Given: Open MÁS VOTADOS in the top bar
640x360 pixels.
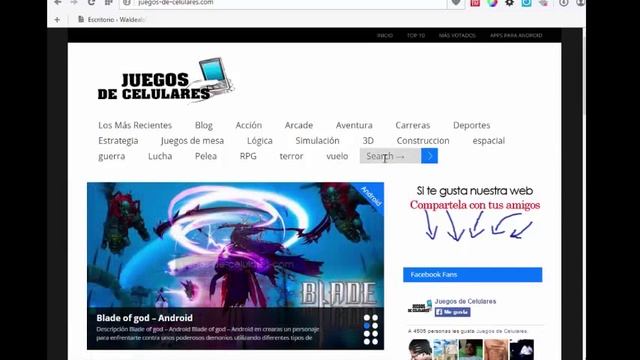Looking at the screenshot, I should [457, 36].
